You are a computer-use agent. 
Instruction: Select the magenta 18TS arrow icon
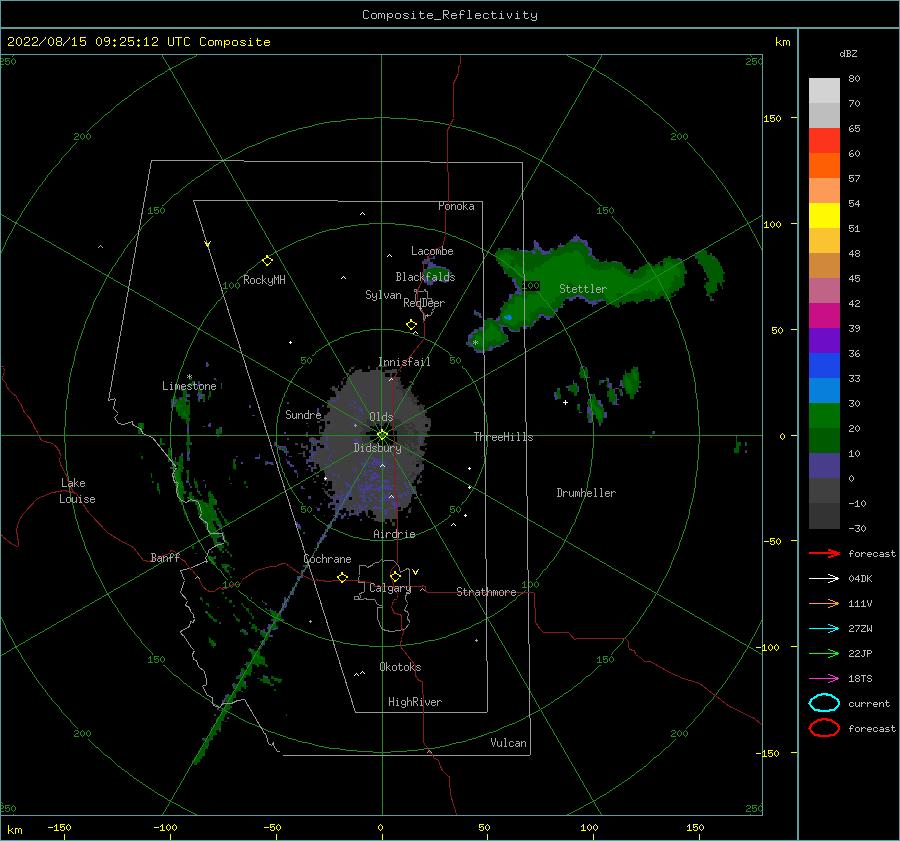coord(824,679)
